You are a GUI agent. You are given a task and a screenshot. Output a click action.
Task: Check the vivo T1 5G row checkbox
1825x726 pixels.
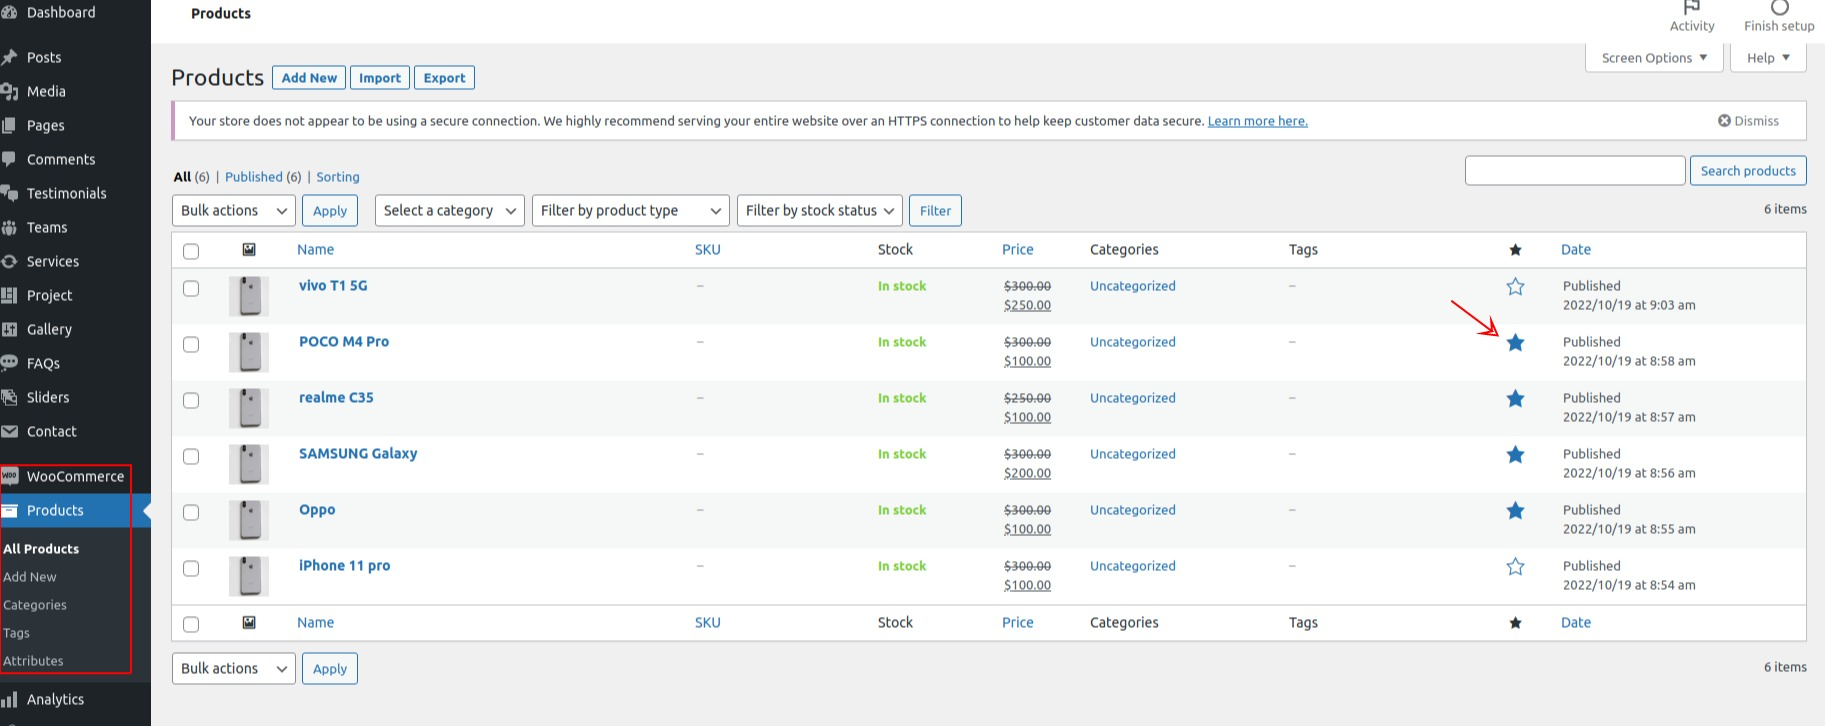coord(191,288)
